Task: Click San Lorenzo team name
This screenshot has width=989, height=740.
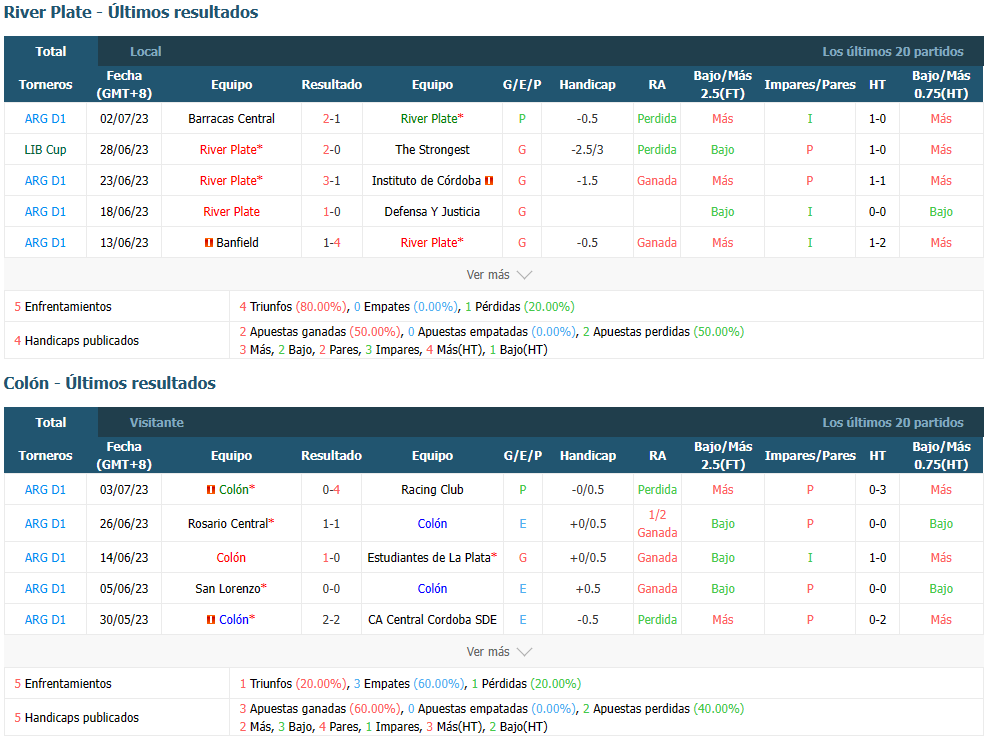Action: 228,589
